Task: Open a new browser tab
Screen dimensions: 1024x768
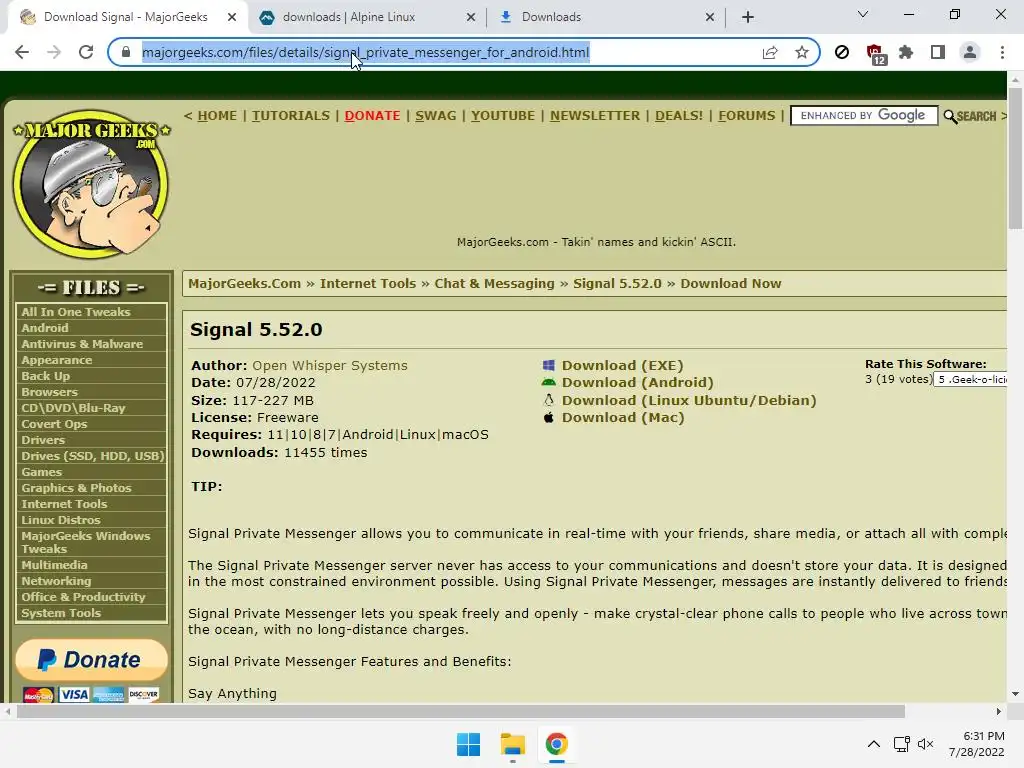Action: 748,17
